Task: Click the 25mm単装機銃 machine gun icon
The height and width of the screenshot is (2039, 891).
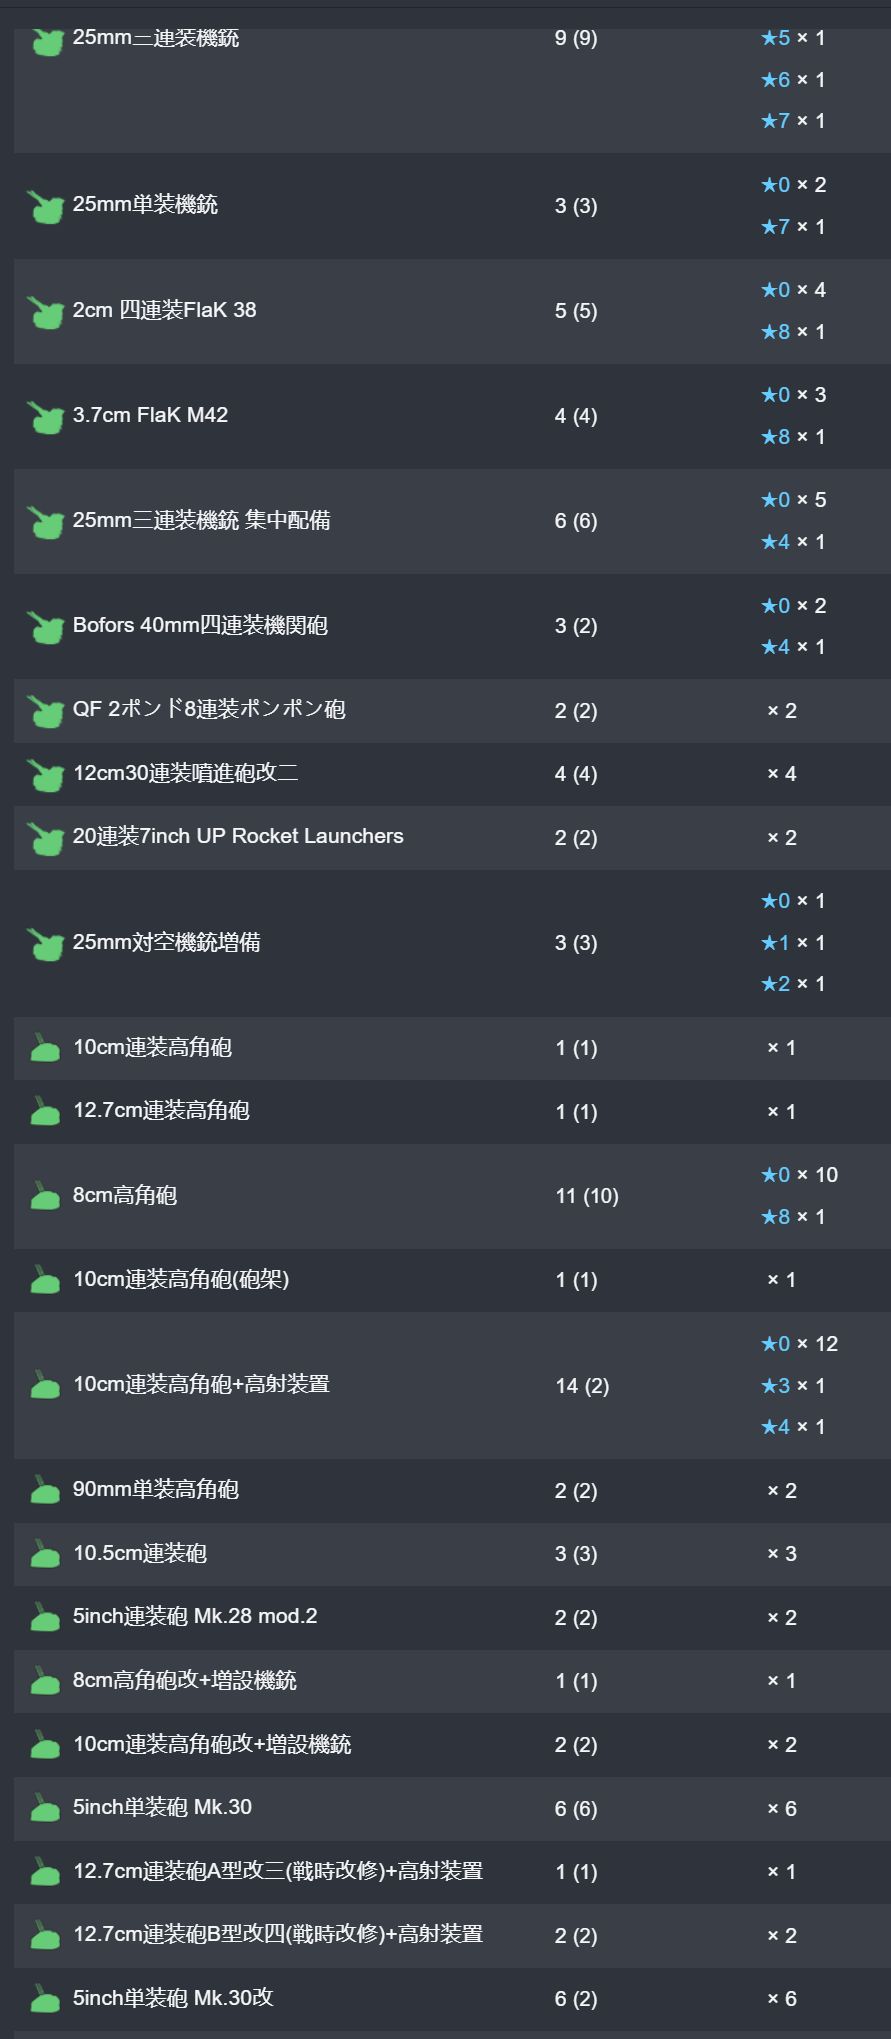Action: tap(45, 206)
